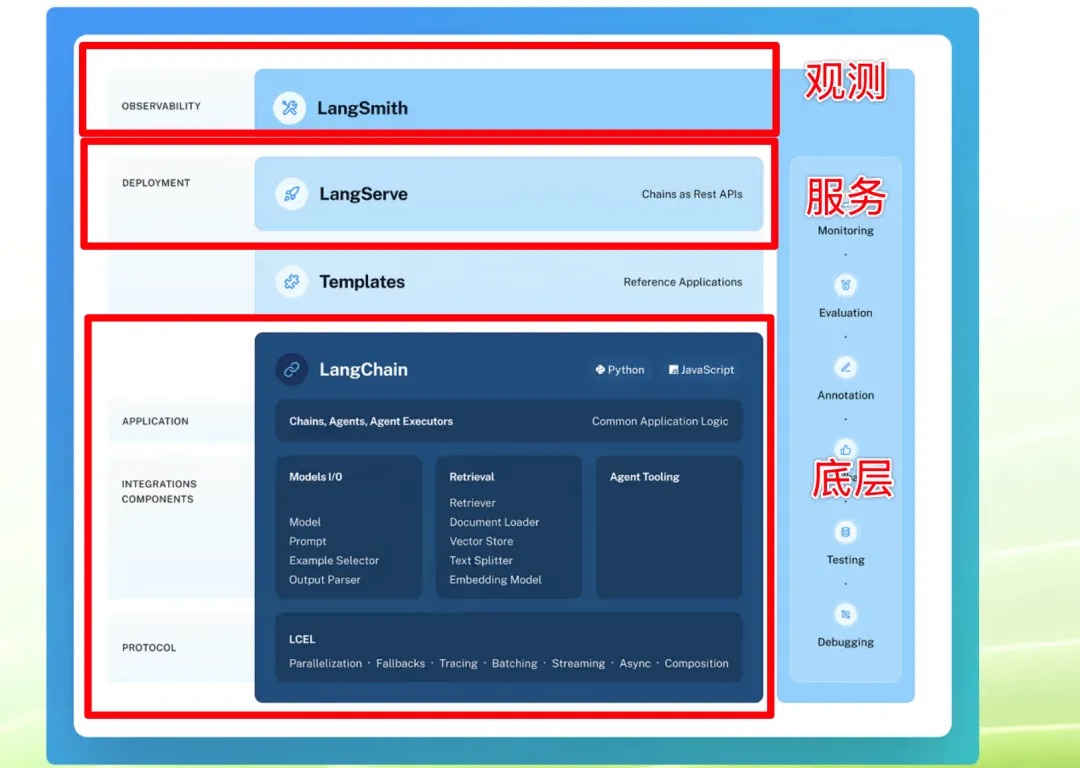Click 'Common Application Logic' text
This screenshot has height=768, width=1080.
660,421
